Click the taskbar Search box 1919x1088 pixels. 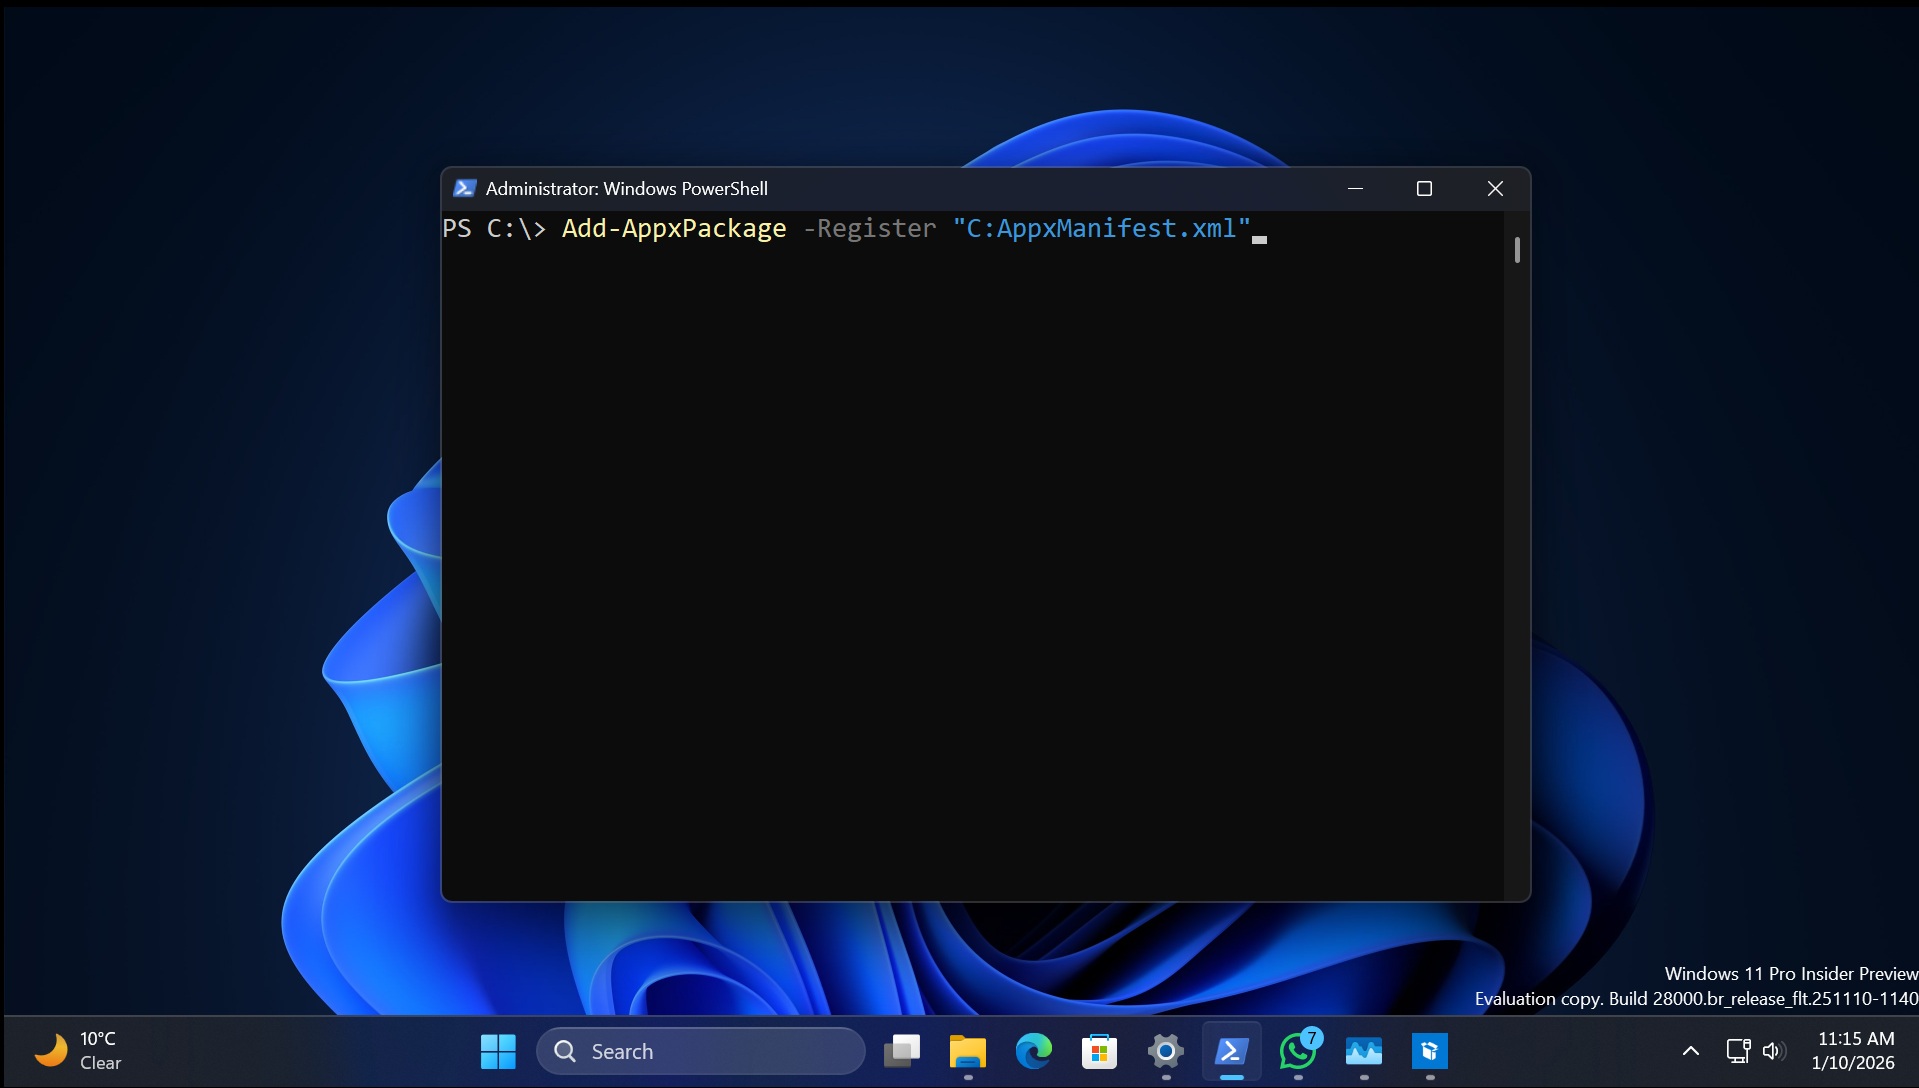[x=700, y=1051]
